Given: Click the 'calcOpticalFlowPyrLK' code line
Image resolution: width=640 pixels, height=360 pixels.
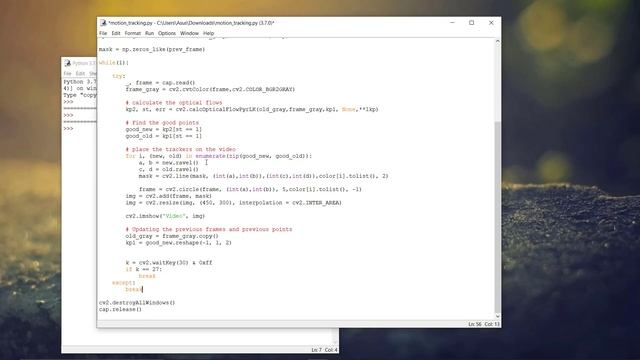Looking at the screenshot, I should (252, 109).
